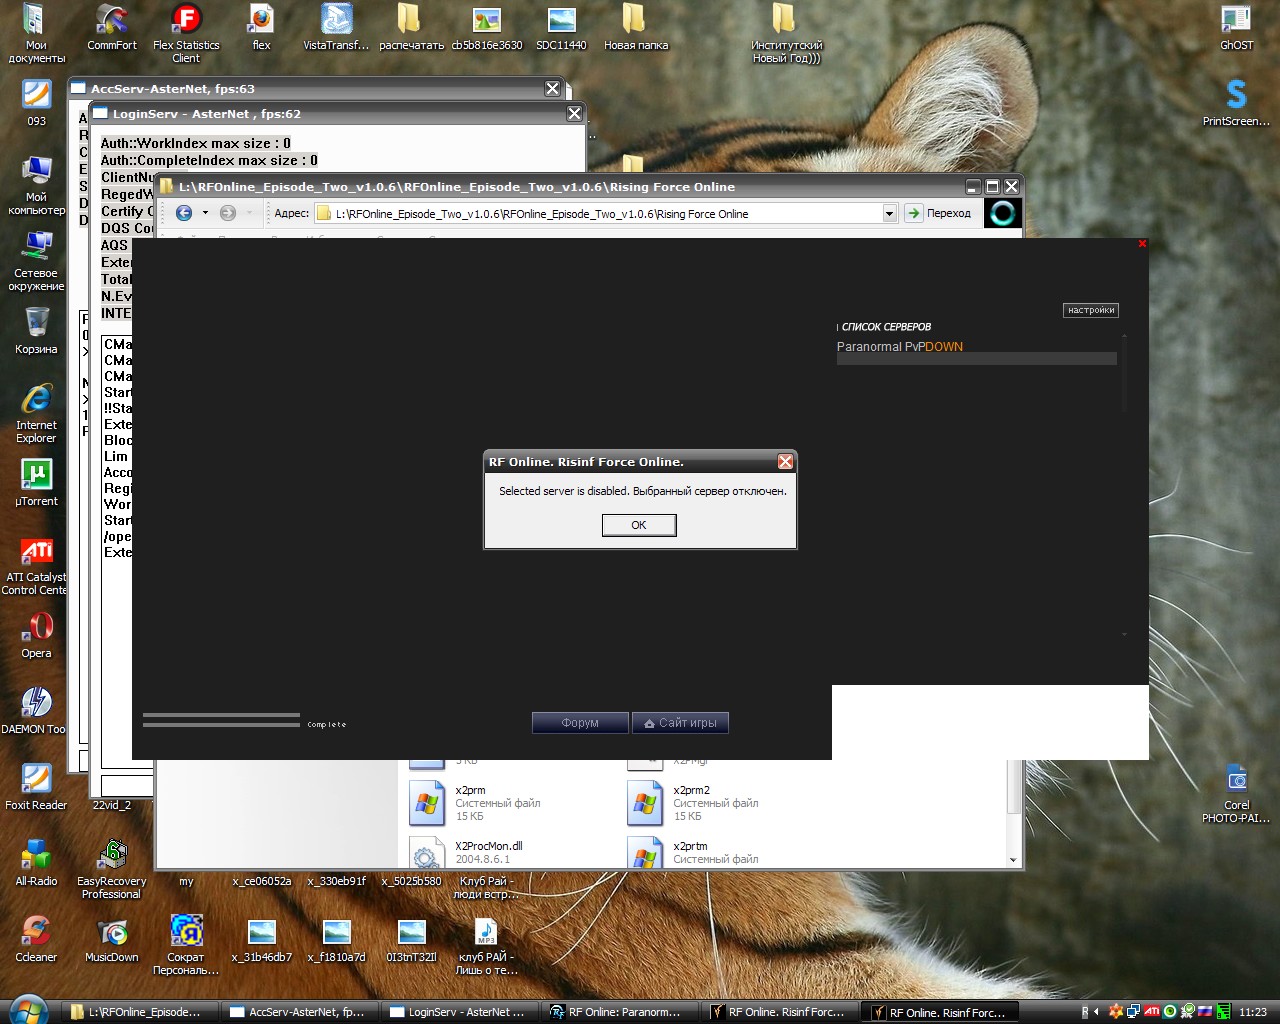Expand hidden system tray icons arrow

(1096, 1012)
